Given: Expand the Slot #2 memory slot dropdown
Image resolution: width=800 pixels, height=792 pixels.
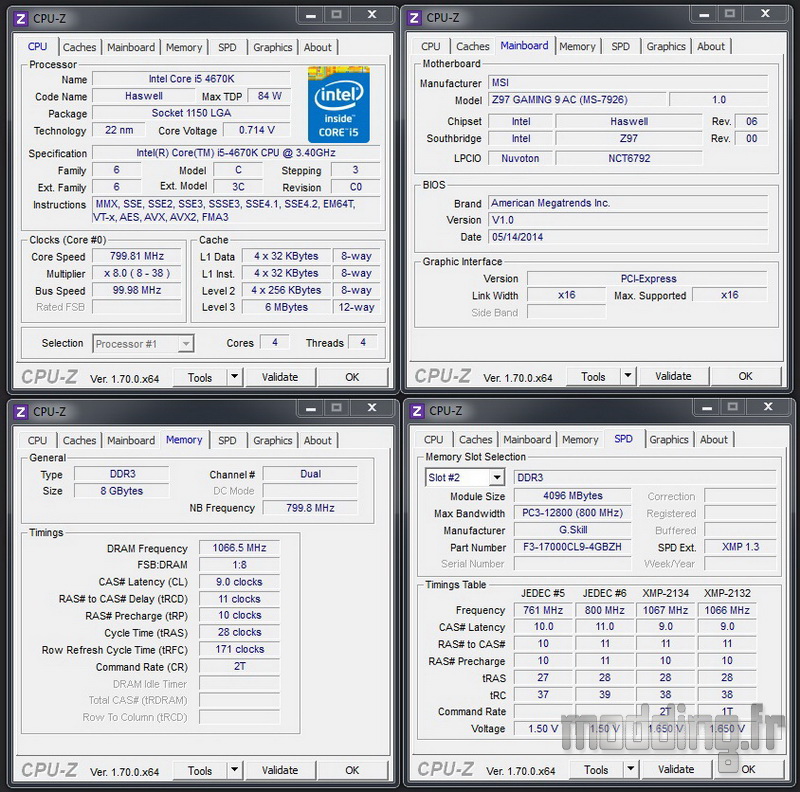Looking at the screenshot, I should 496,478.
